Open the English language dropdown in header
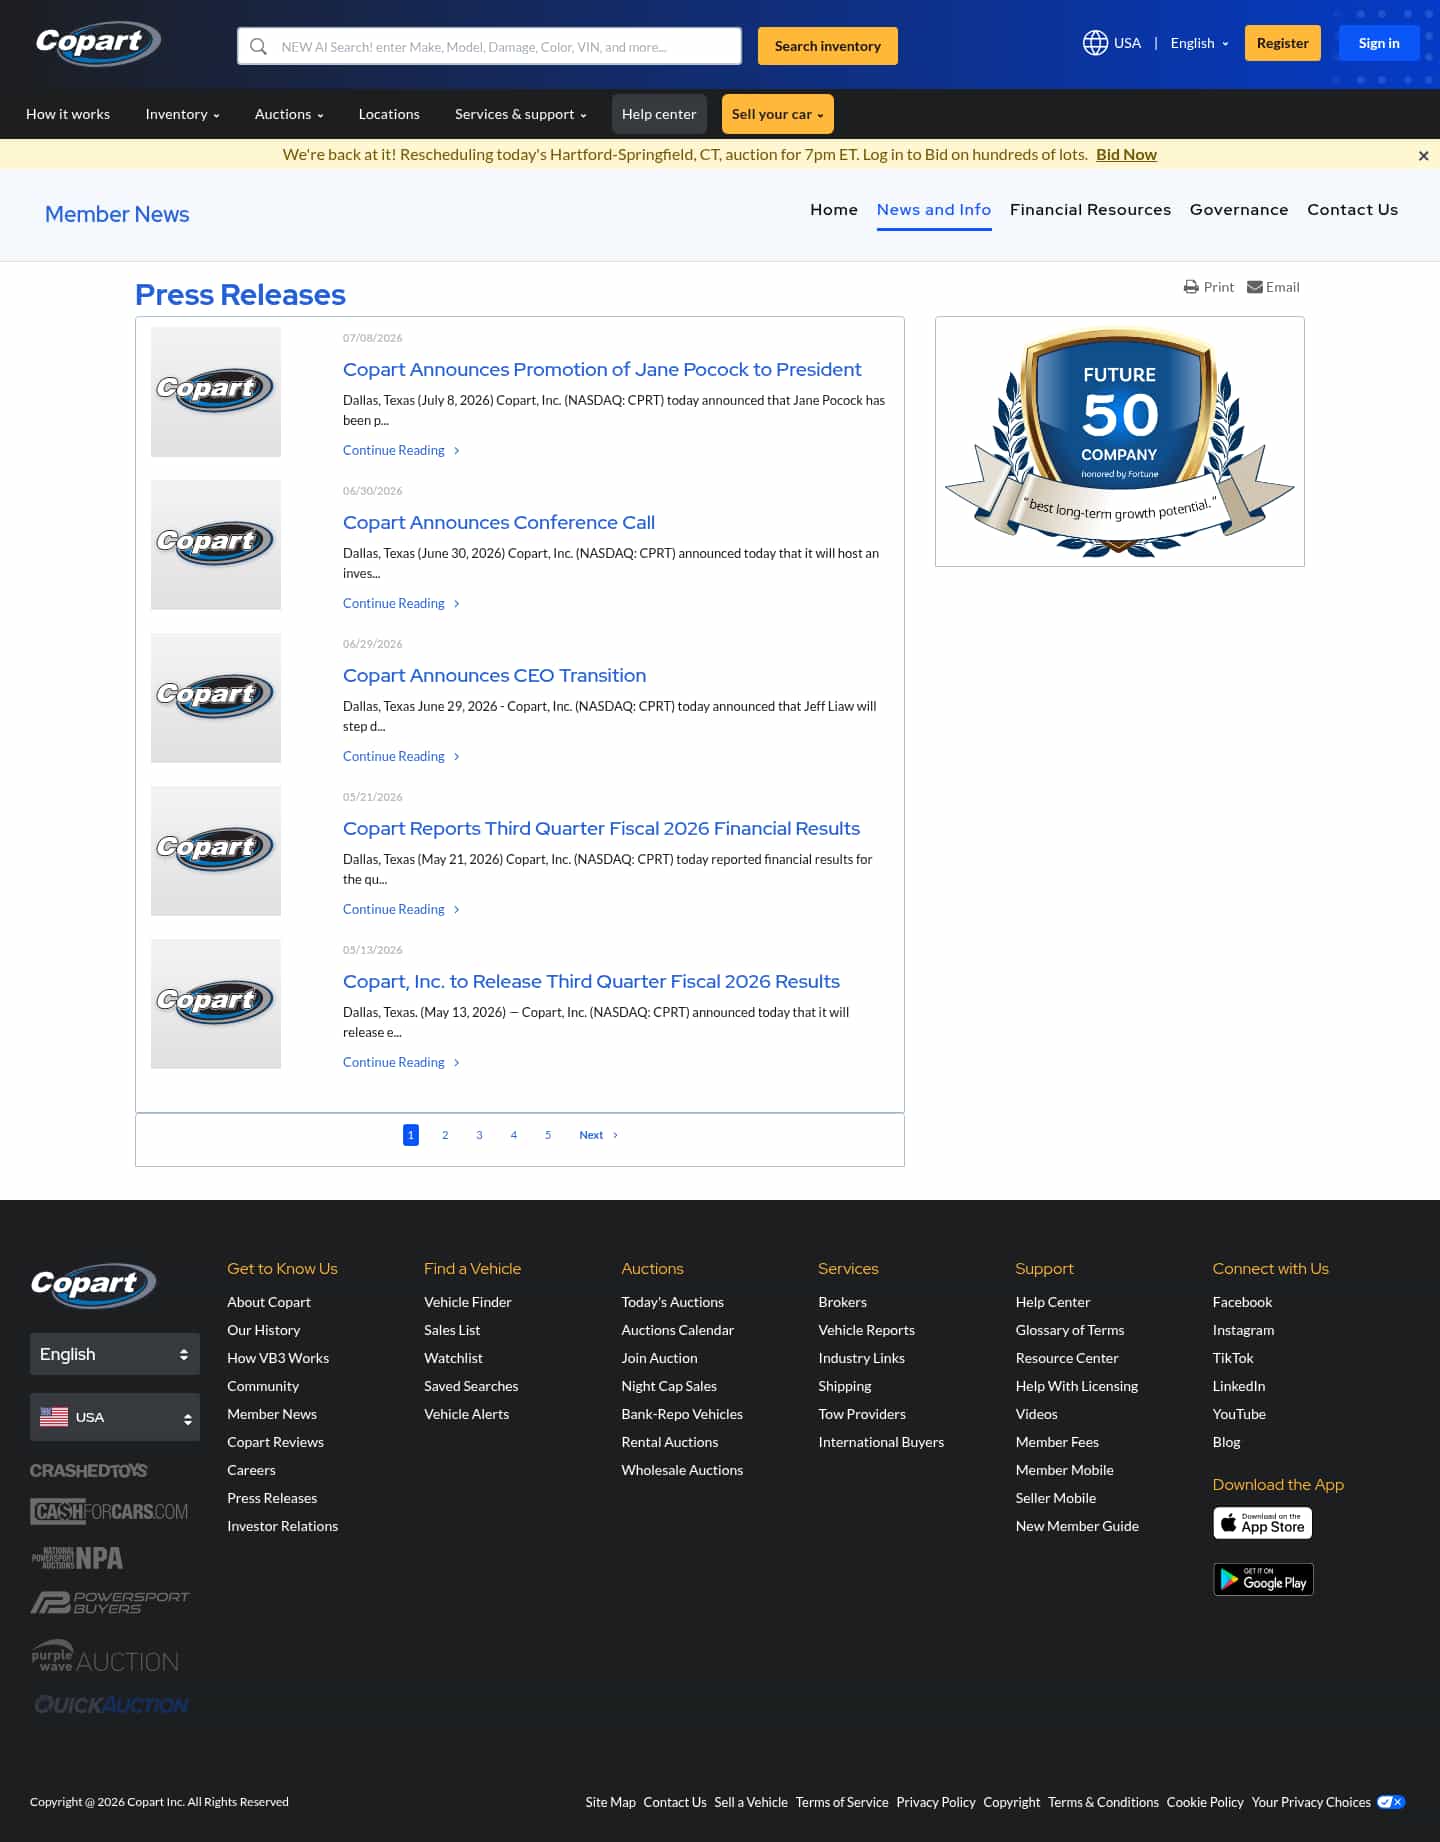The width and height of the screenshot is (1440, 1842). pyautogui.click(x=1199, y=43)
